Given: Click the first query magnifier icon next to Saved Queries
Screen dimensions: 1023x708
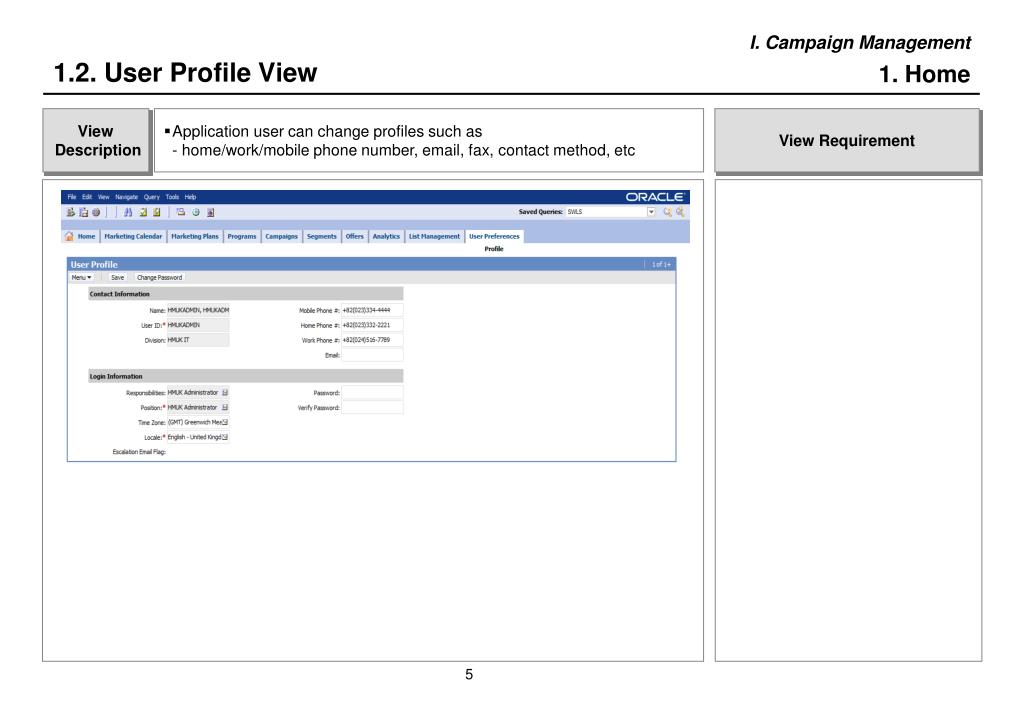Looking at the screenshot, I should 667,211.
